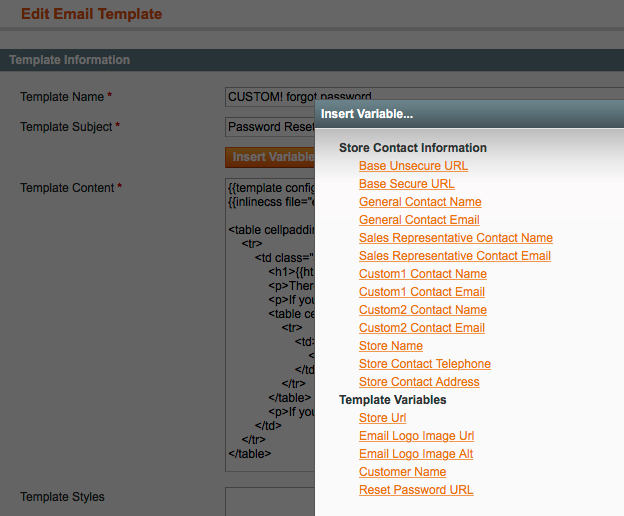624x516 pixels.
Task: Focus the Template Subject input field
Action: click(x=270, y=127)
